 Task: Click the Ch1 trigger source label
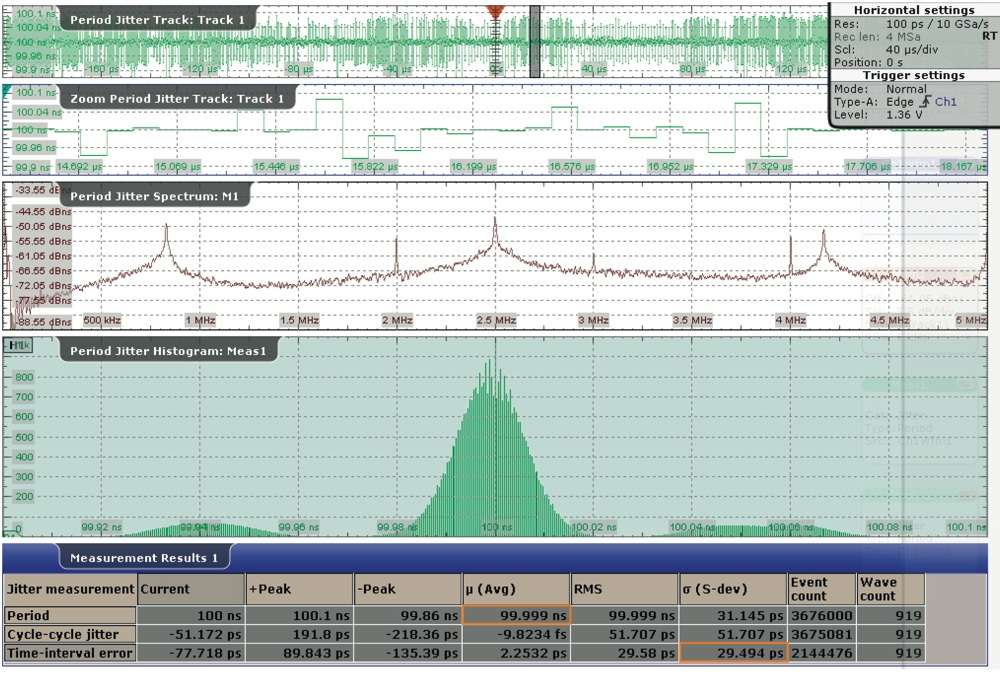tap(945, 101)
